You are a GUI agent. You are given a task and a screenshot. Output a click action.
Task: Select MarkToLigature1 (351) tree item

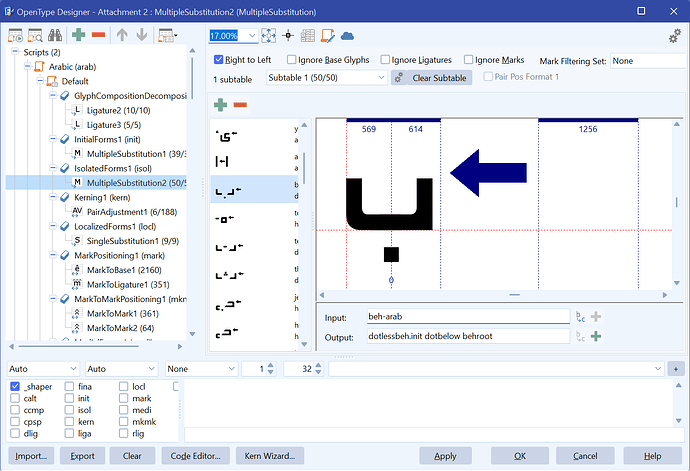pos(128,284)
